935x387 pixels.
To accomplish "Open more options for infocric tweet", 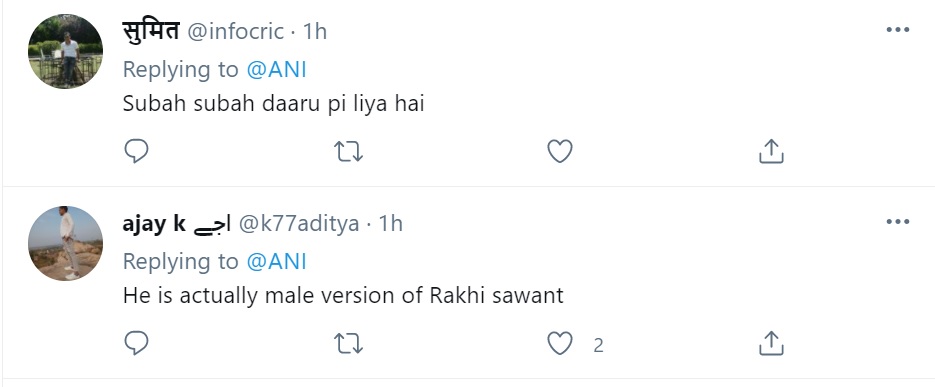I will click(897, 30).
